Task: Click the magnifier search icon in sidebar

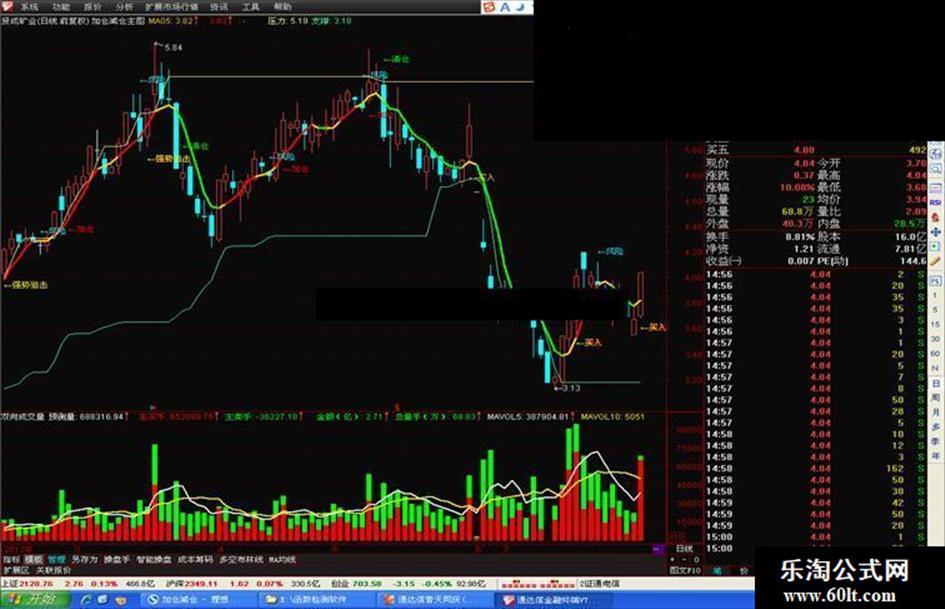Action: [936, 170]
